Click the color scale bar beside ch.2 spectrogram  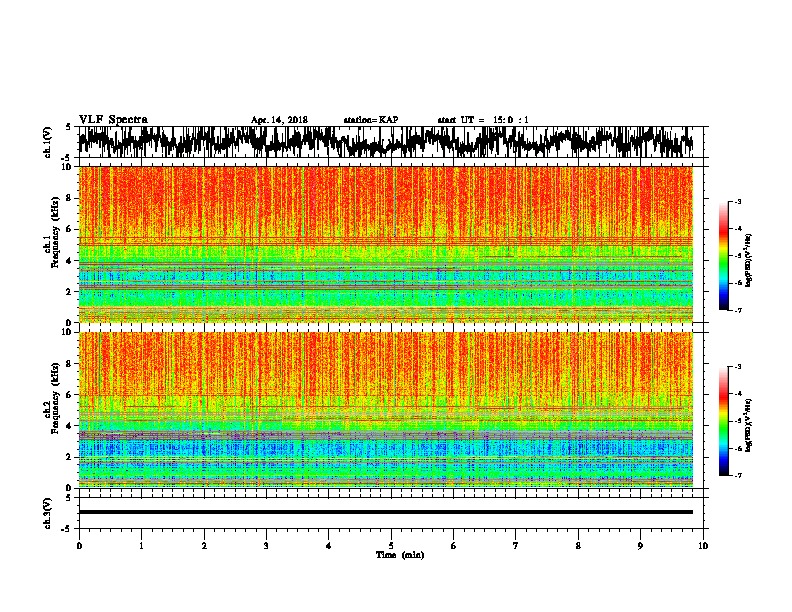point(724,421)
